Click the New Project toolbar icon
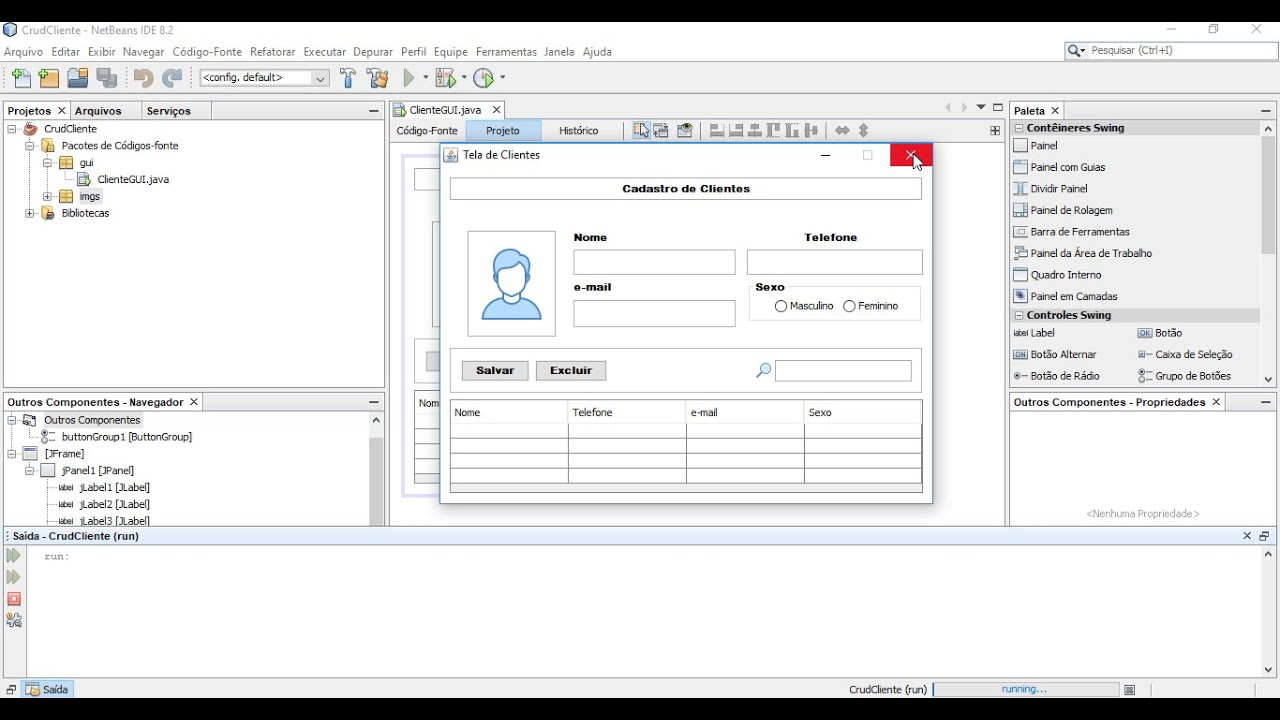The image size is (1280, 720). (49, 78)
